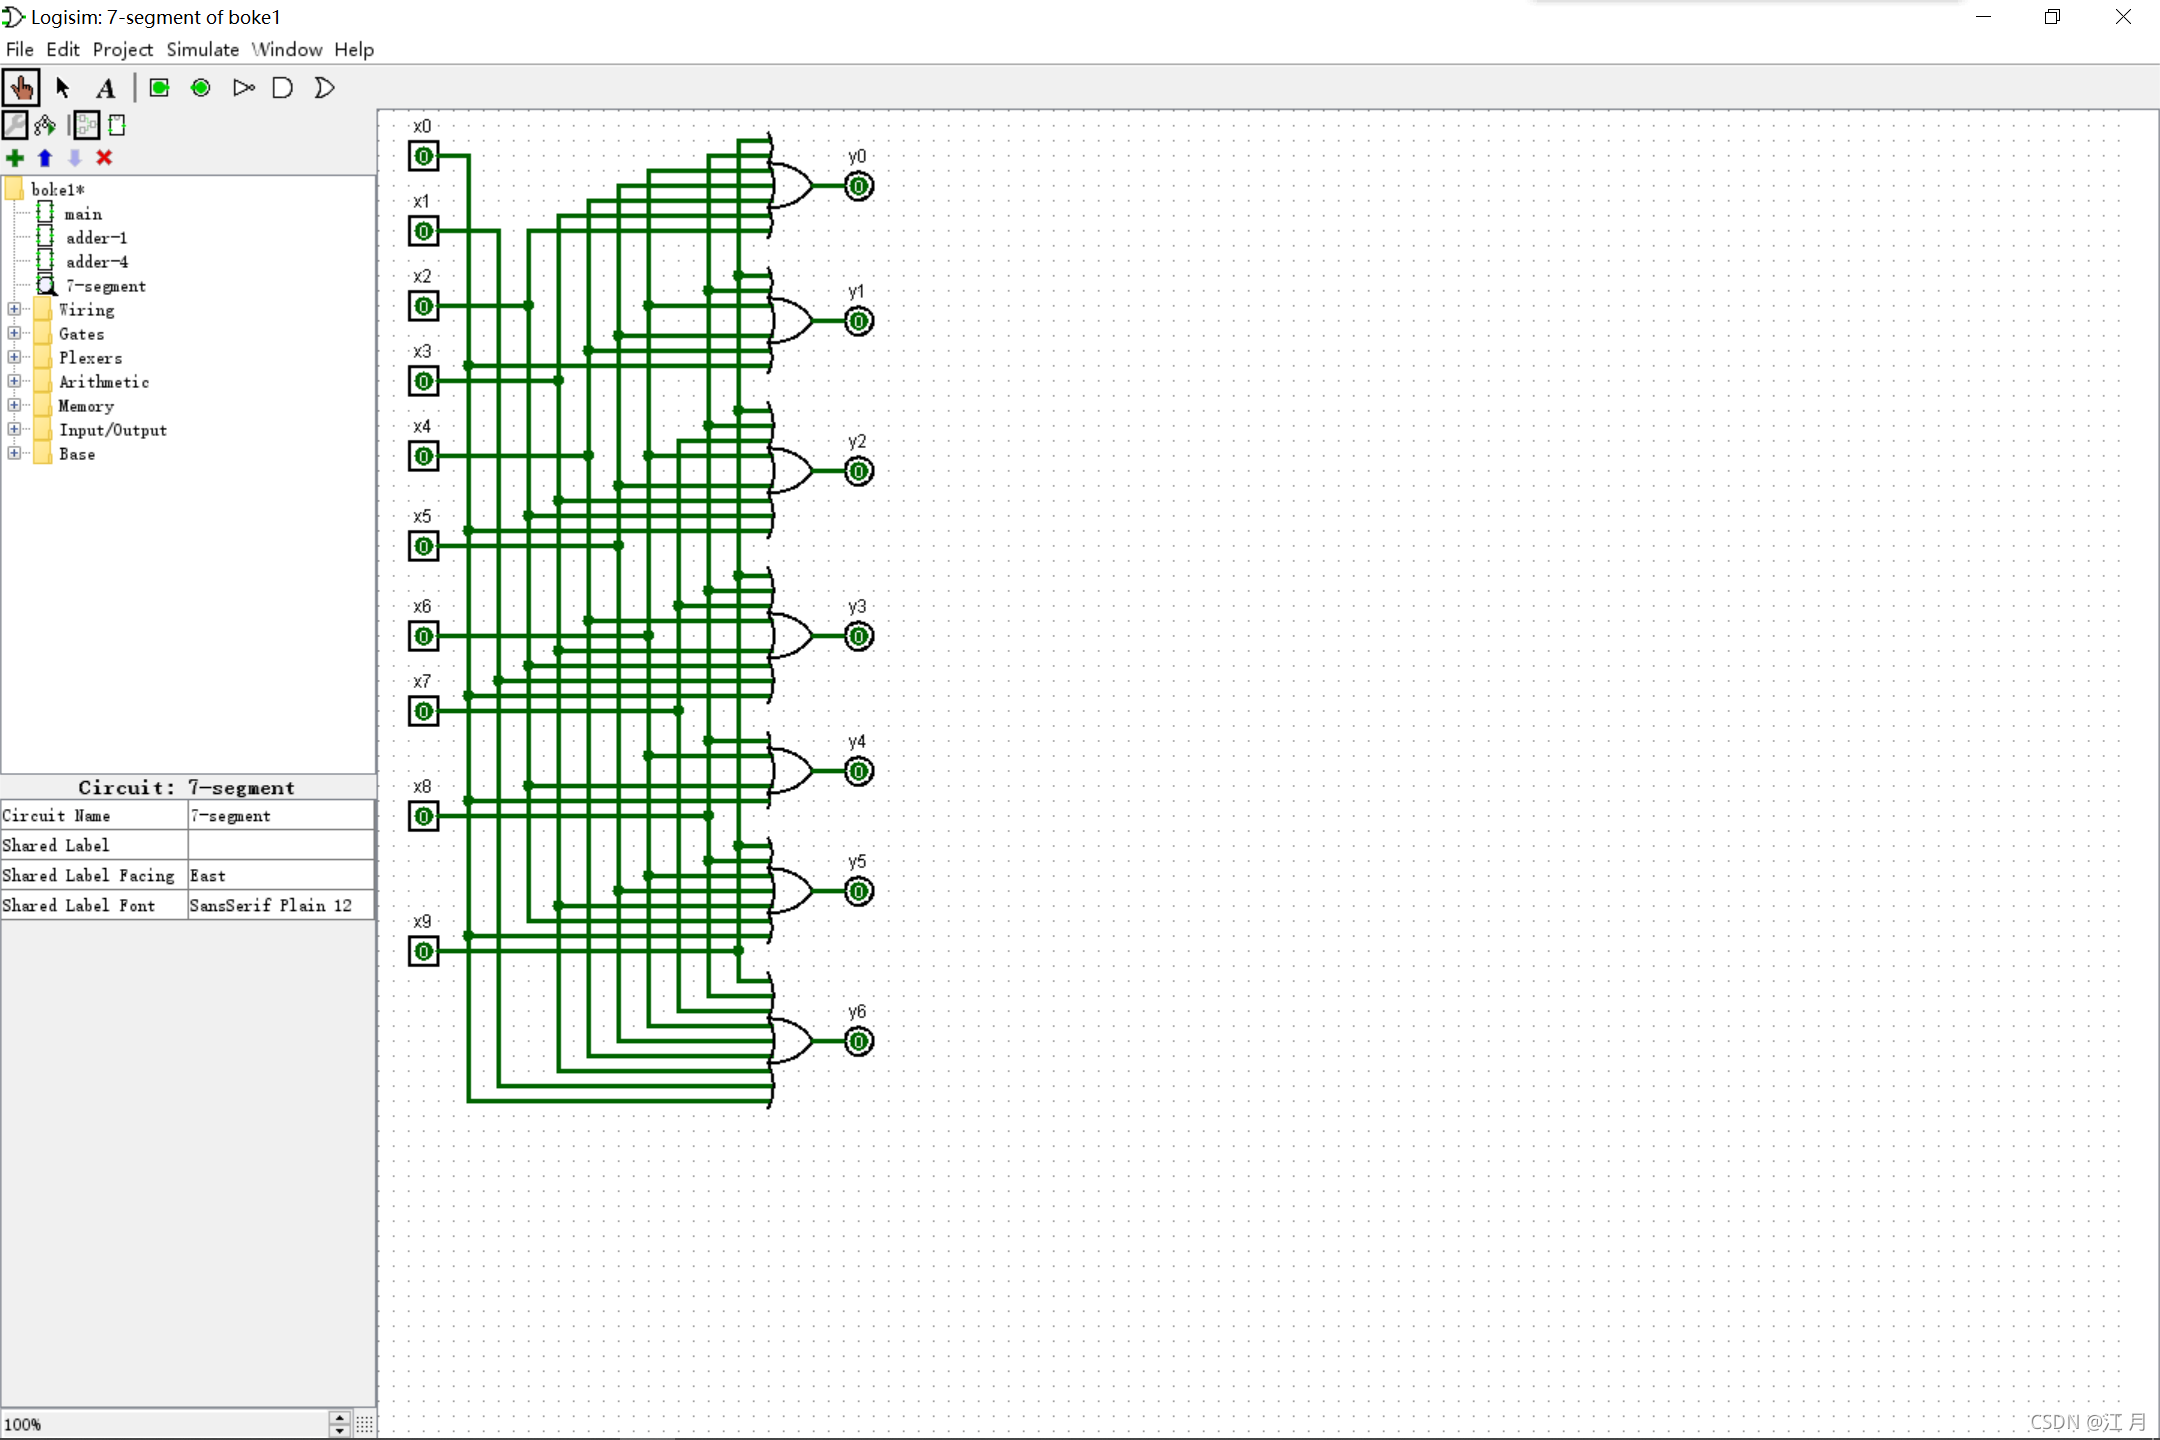Viewport: 2160px width, 1440px height.
Task: Choose the AND gate tool
Action: (x=283, y=88)
